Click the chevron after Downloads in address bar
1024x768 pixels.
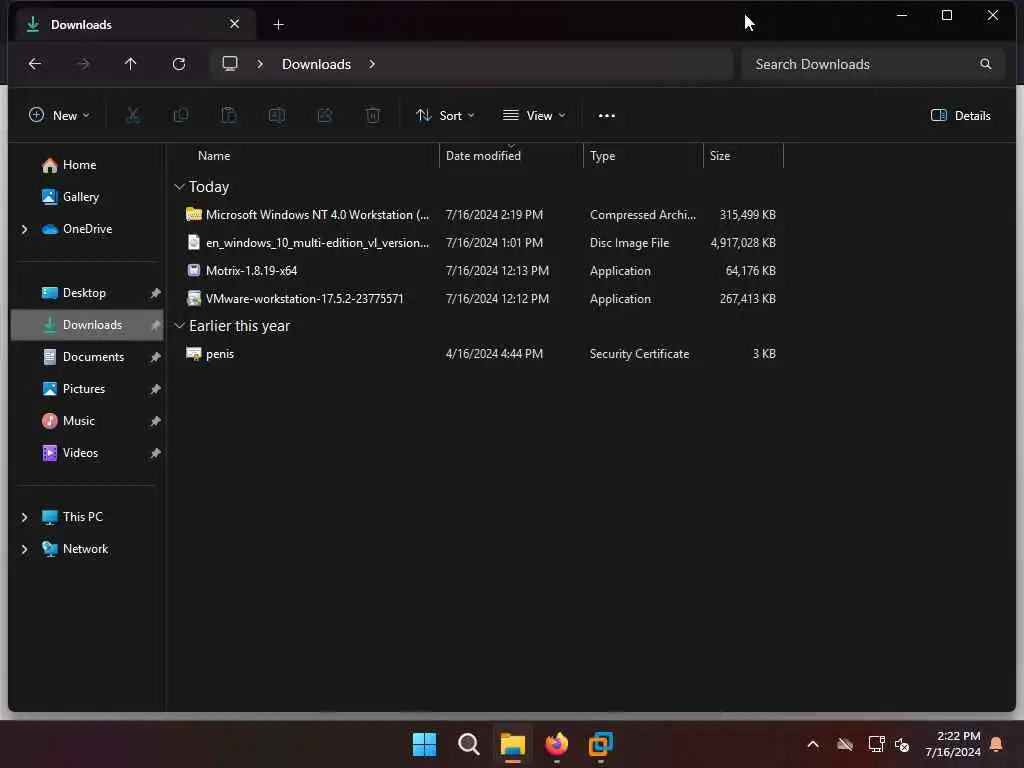point(372,64)
